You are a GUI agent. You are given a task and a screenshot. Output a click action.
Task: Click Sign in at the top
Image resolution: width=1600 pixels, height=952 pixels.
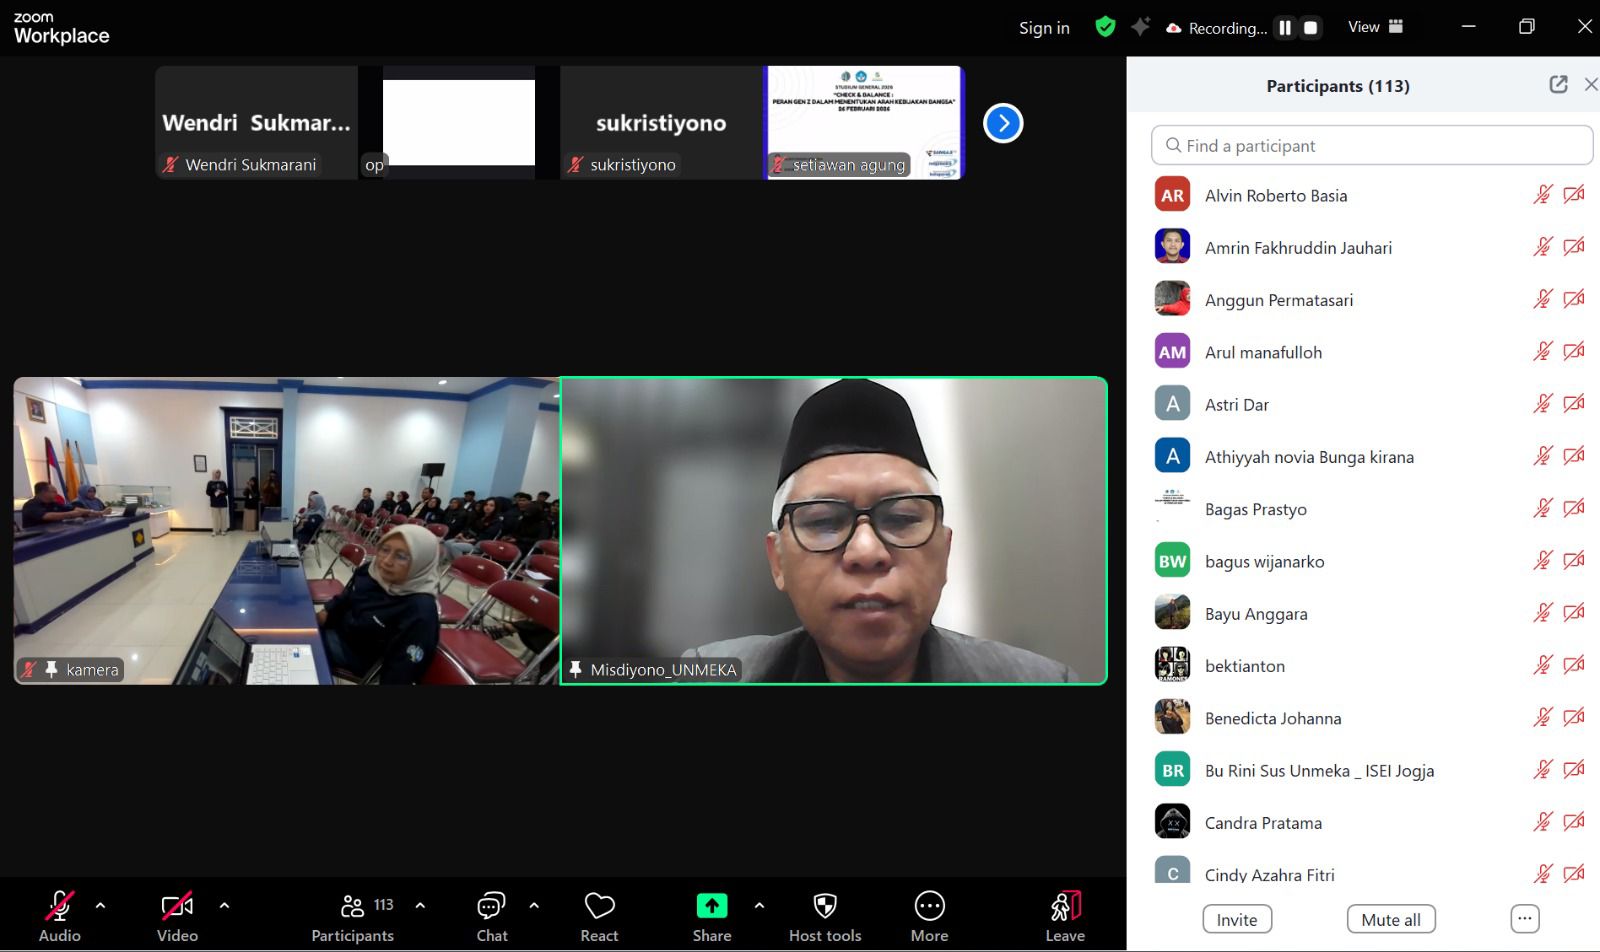pos(1044,28)
